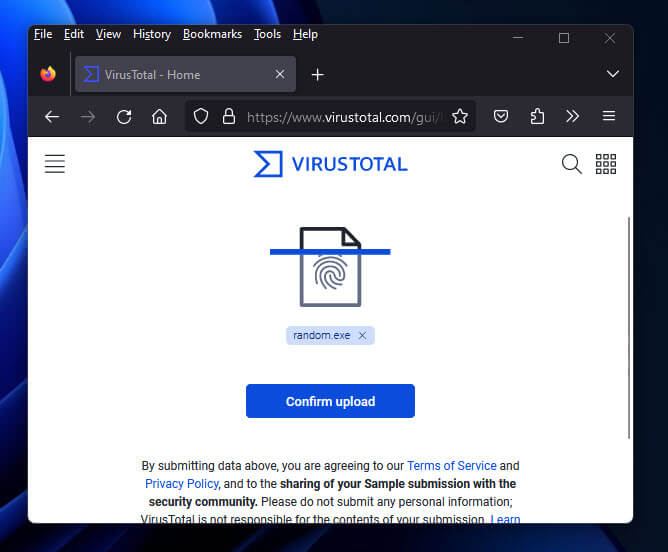
Task: Minimize the Firefox window
Action: pos(518,38)
